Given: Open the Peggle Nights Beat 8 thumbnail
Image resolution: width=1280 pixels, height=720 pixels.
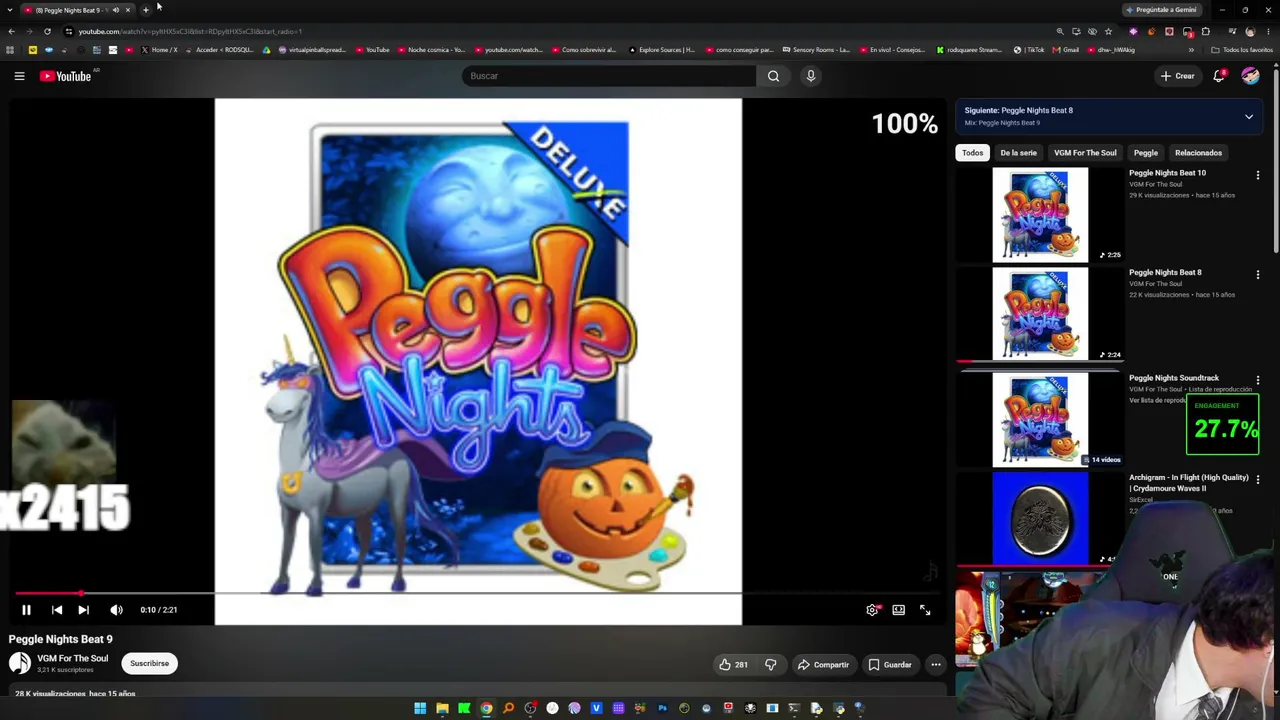Looking at the screenshot, I should pyautogui.click(x=1040, y=315).
